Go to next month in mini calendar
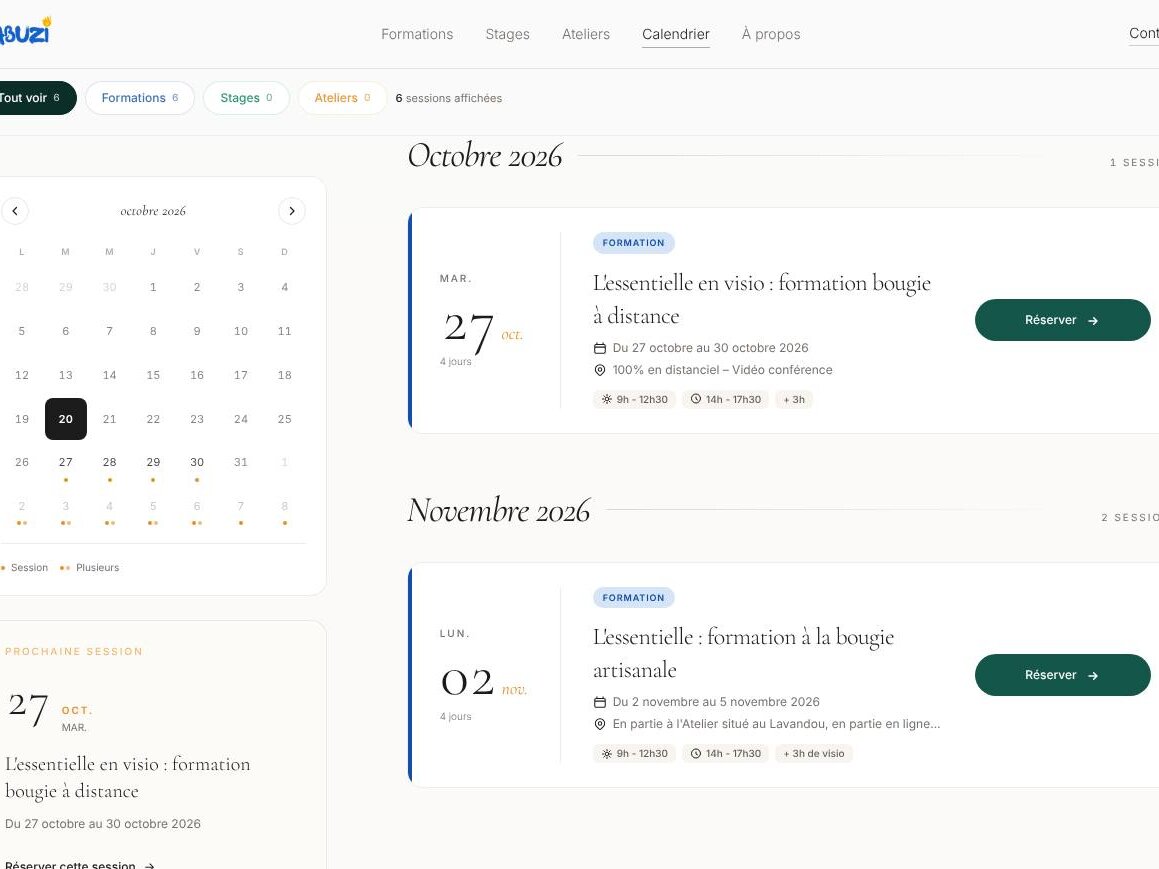This screenshot has height=869, width=1159. [292, 211]
